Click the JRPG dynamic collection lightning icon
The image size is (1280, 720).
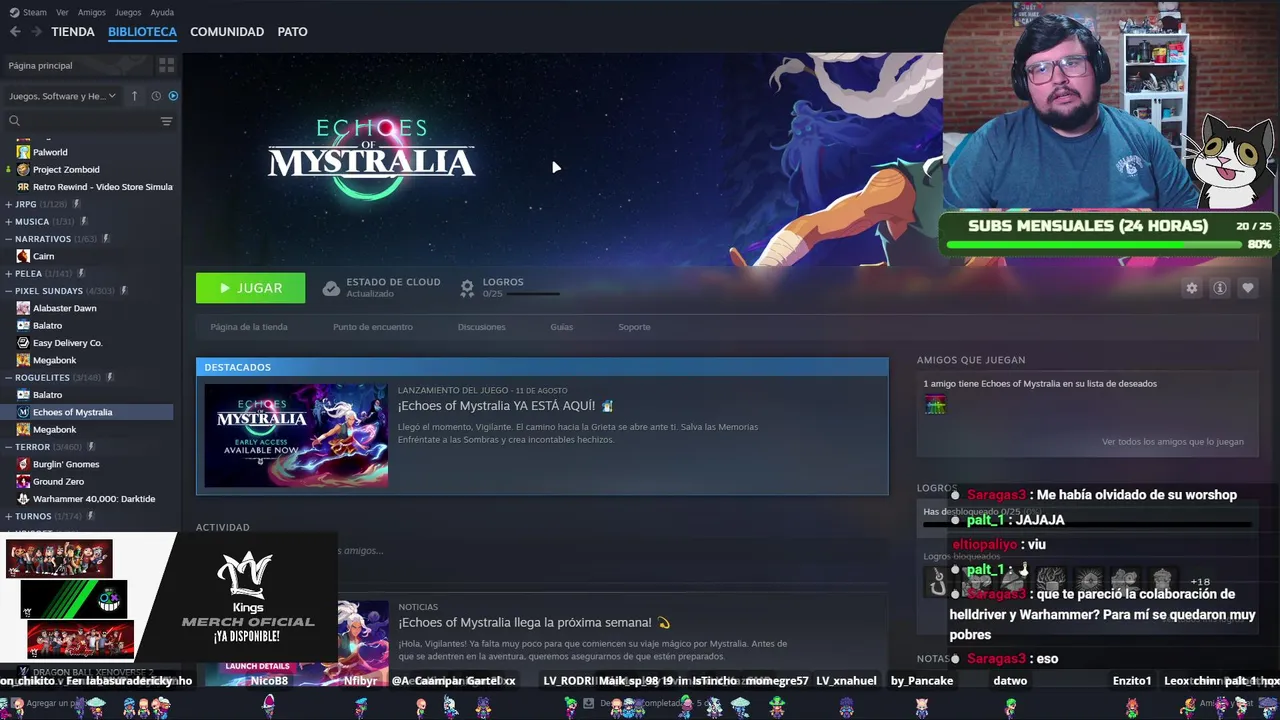75,204
